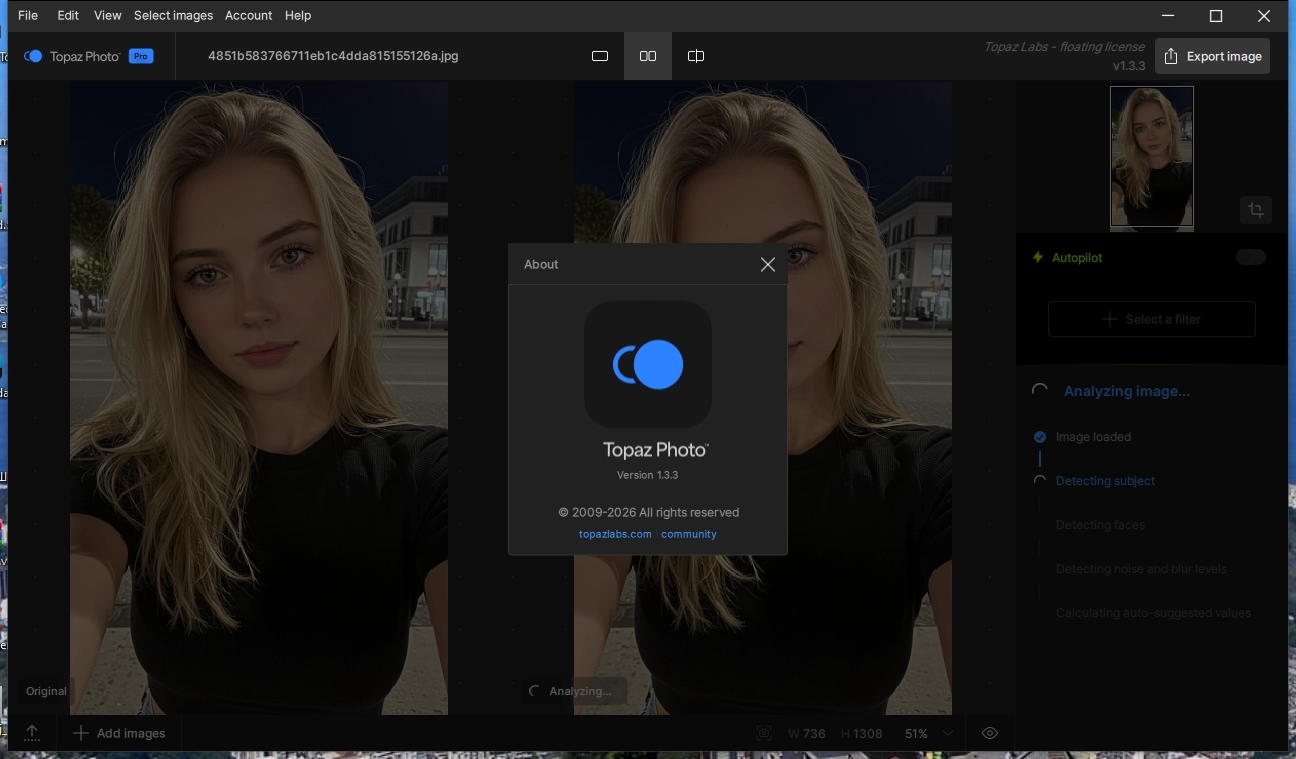Open the Select images menu
Viewport: 1296px width, 759px height.
pos(173,15)
